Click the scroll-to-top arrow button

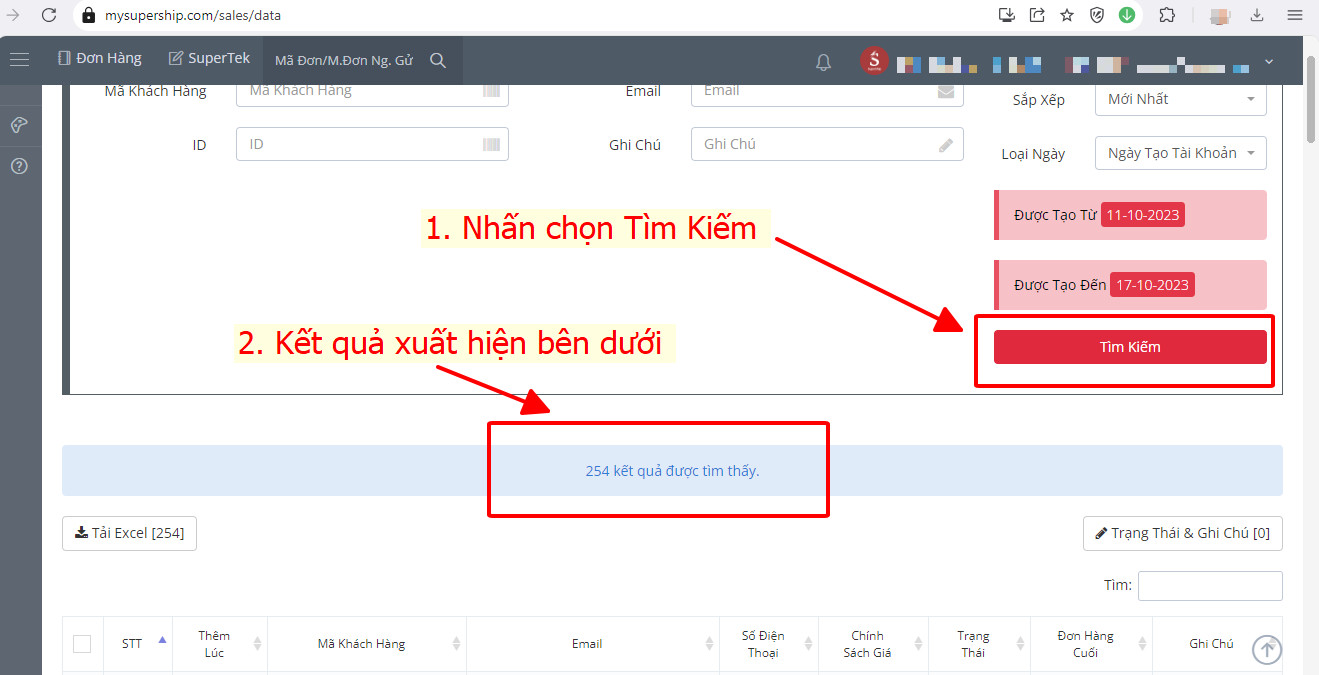pos(1267,650)
